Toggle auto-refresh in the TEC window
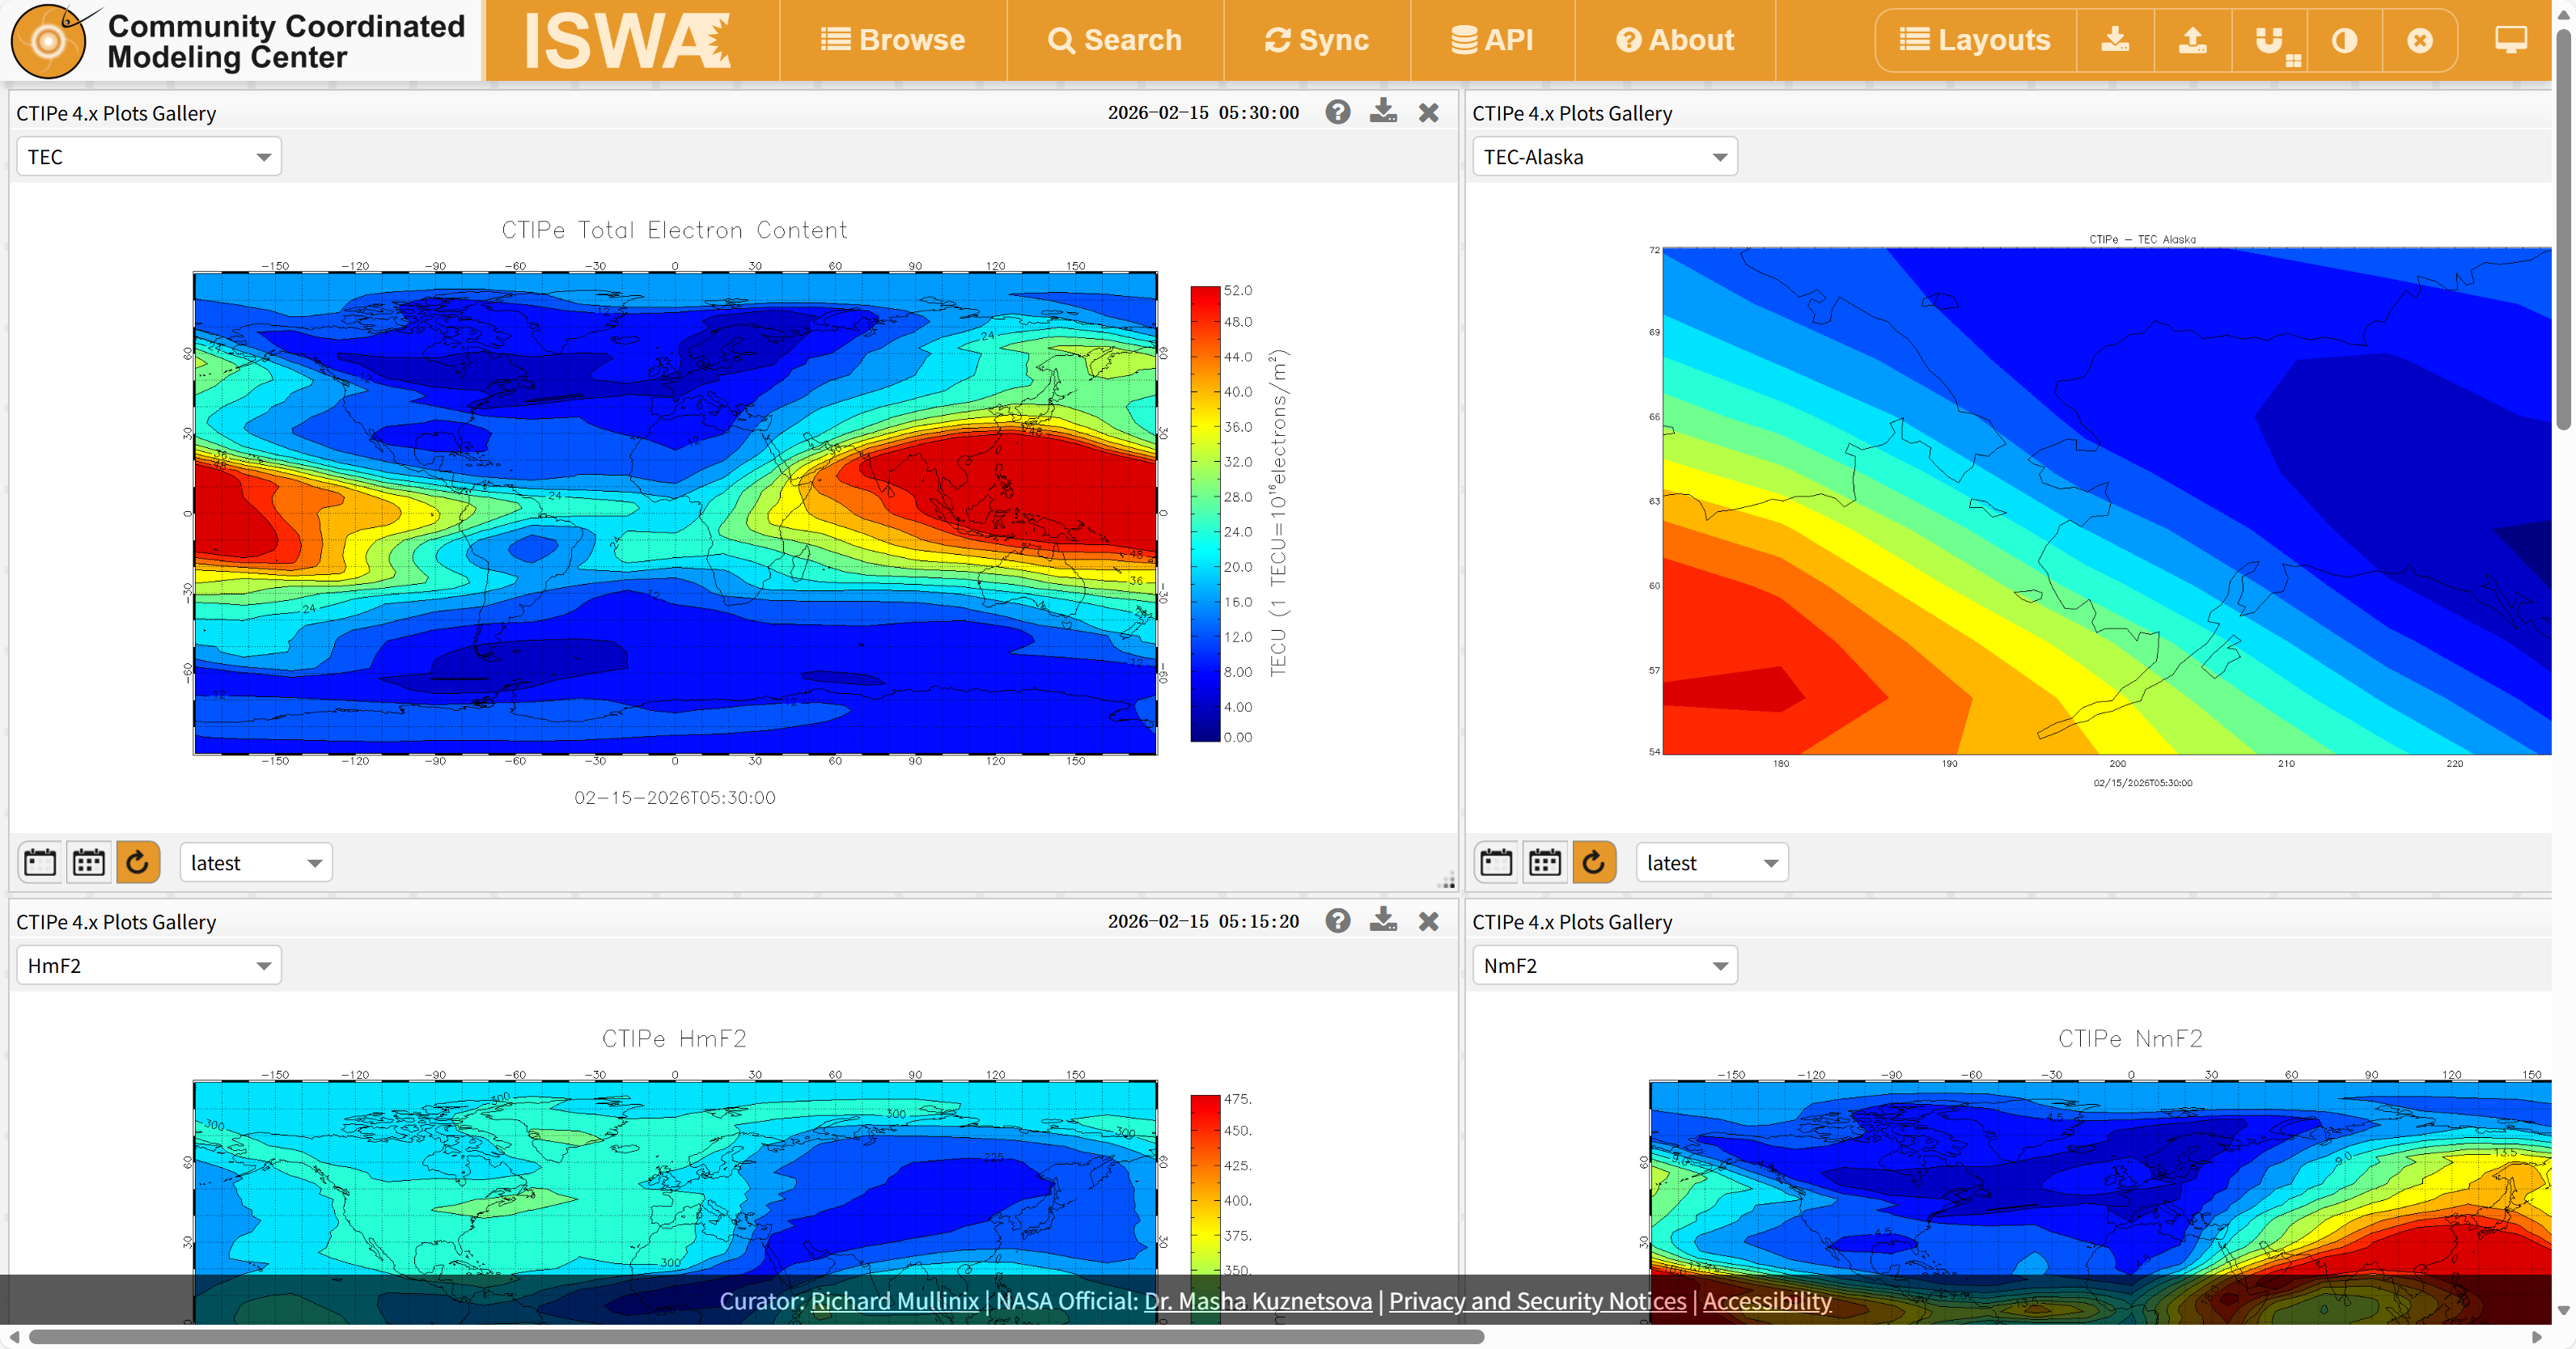 pos(138,862)
